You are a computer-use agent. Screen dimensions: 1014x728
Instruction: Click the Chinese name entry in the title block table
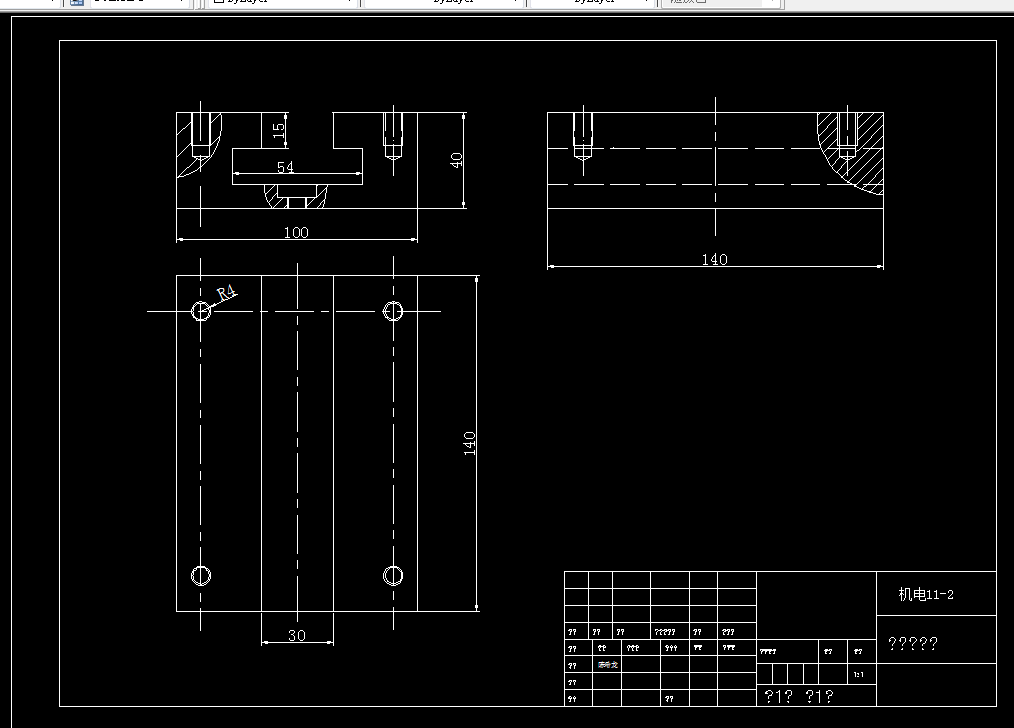(x=608, y=665)
